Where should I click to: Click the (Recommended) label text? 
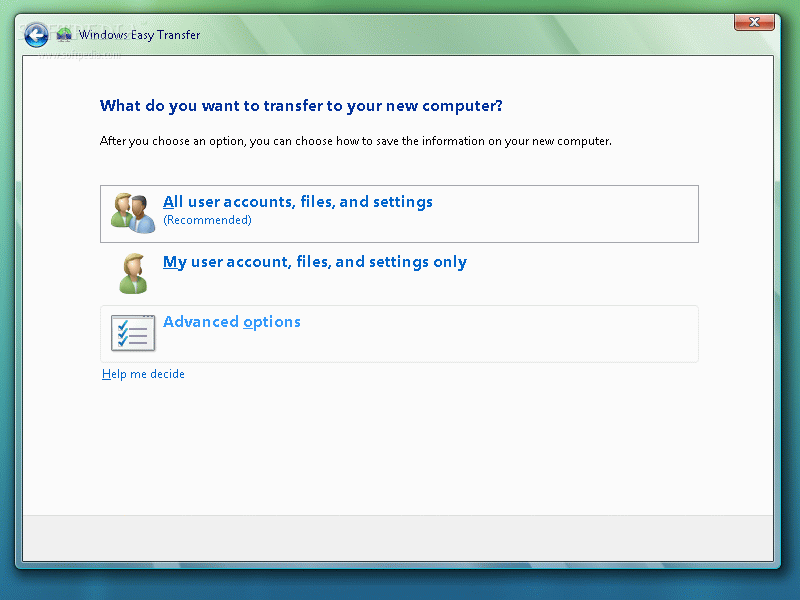point(207,220)
